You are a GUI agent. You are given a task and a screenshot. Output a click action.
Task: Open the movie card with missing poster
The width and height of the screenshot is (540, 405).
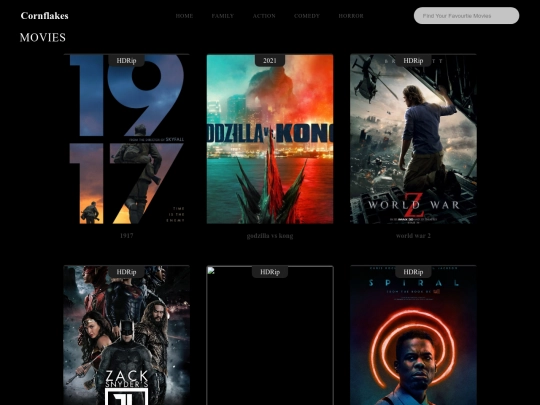(270, 335)
